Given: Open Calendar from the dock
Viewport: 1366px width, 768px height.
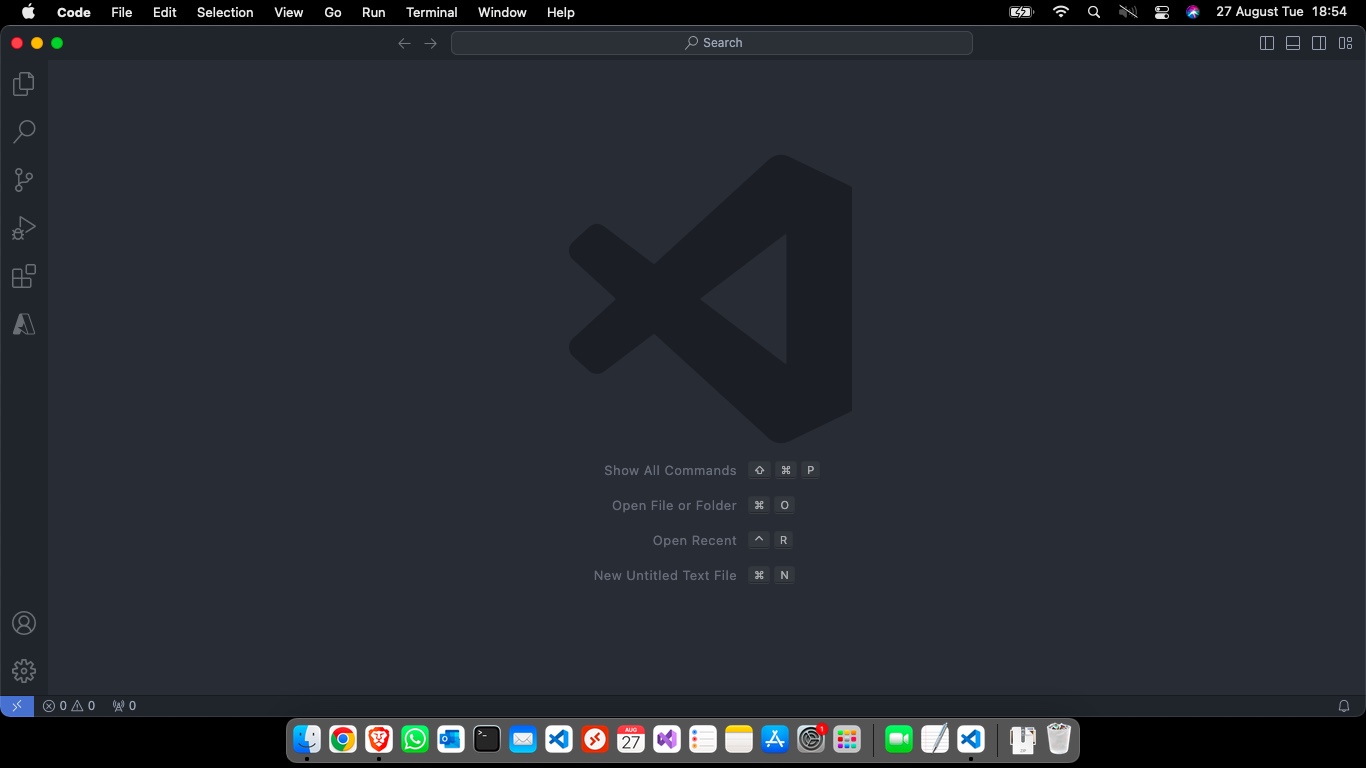Looking at the screenshot, I should (x=631, y=739).
